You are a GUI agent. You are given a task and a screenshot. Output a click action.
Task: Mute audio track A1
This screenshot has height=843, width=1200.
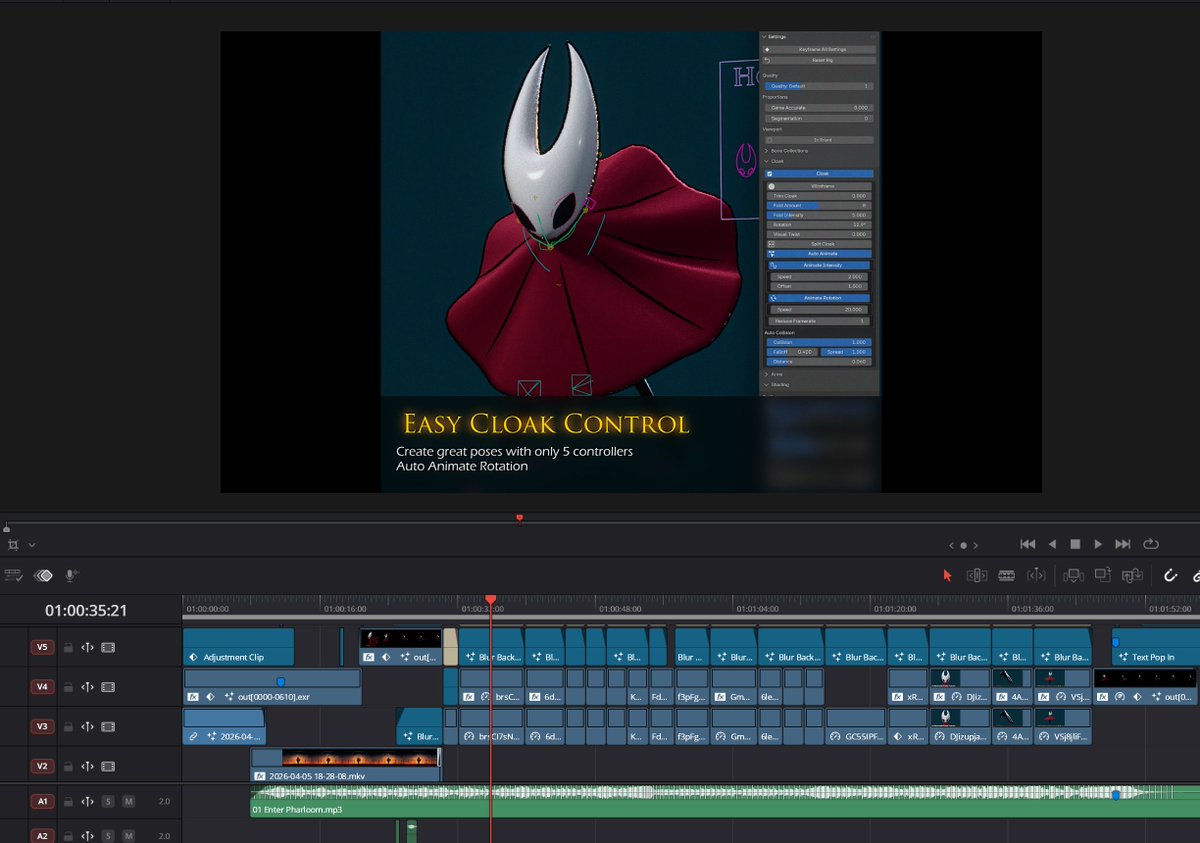point(128,801)
